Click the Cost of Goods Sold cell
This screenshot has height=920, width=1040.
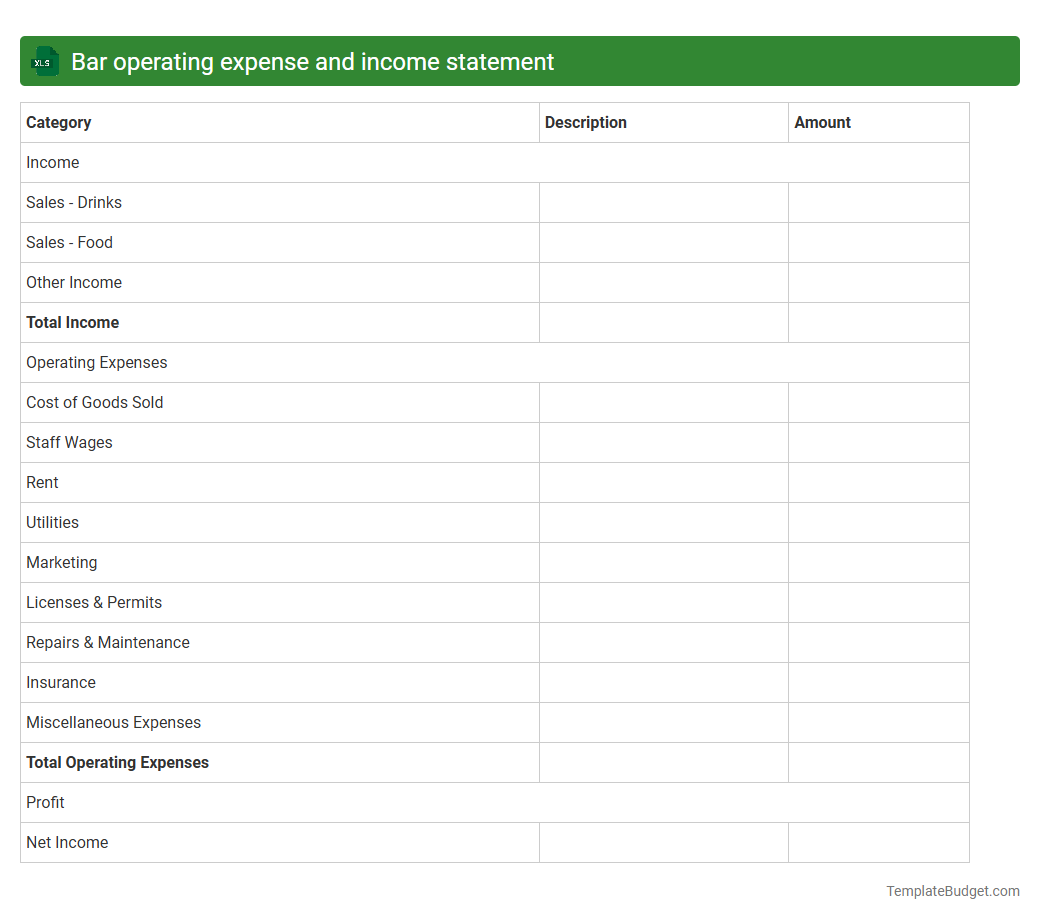click(x=94, y=402)
